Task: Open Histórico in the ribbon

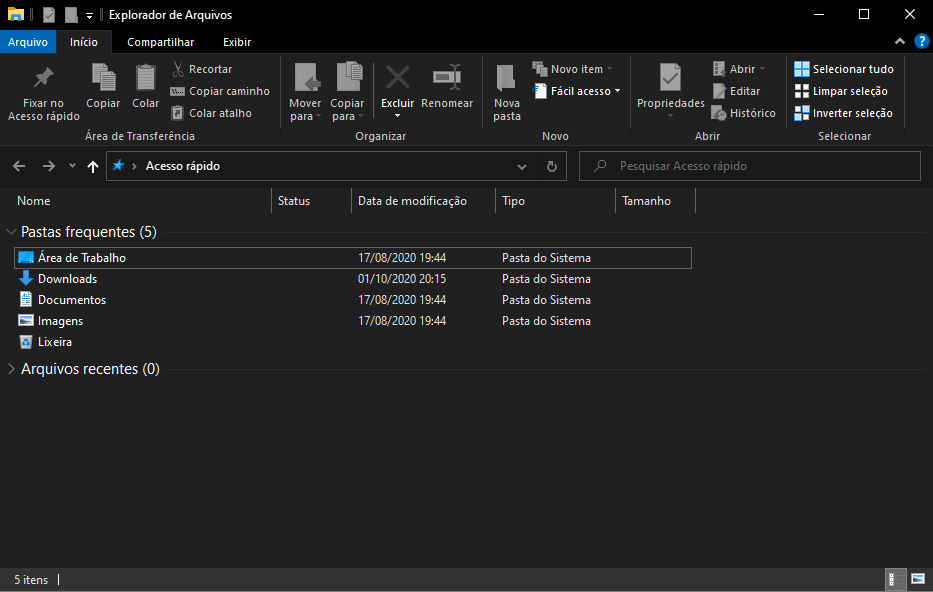Action: [744, 113]
